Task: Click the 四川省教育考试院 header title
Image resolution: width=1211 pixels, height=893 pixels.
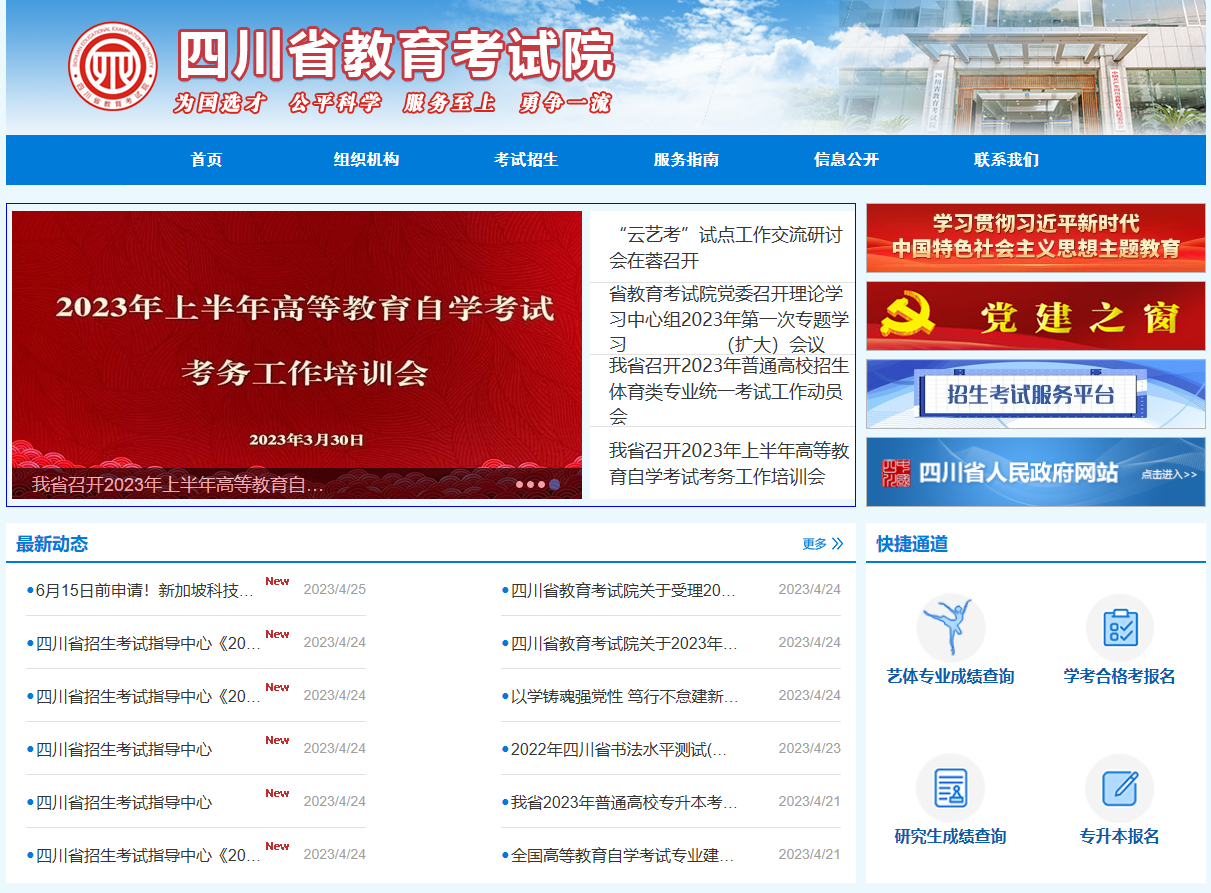Action: [396, 55]
